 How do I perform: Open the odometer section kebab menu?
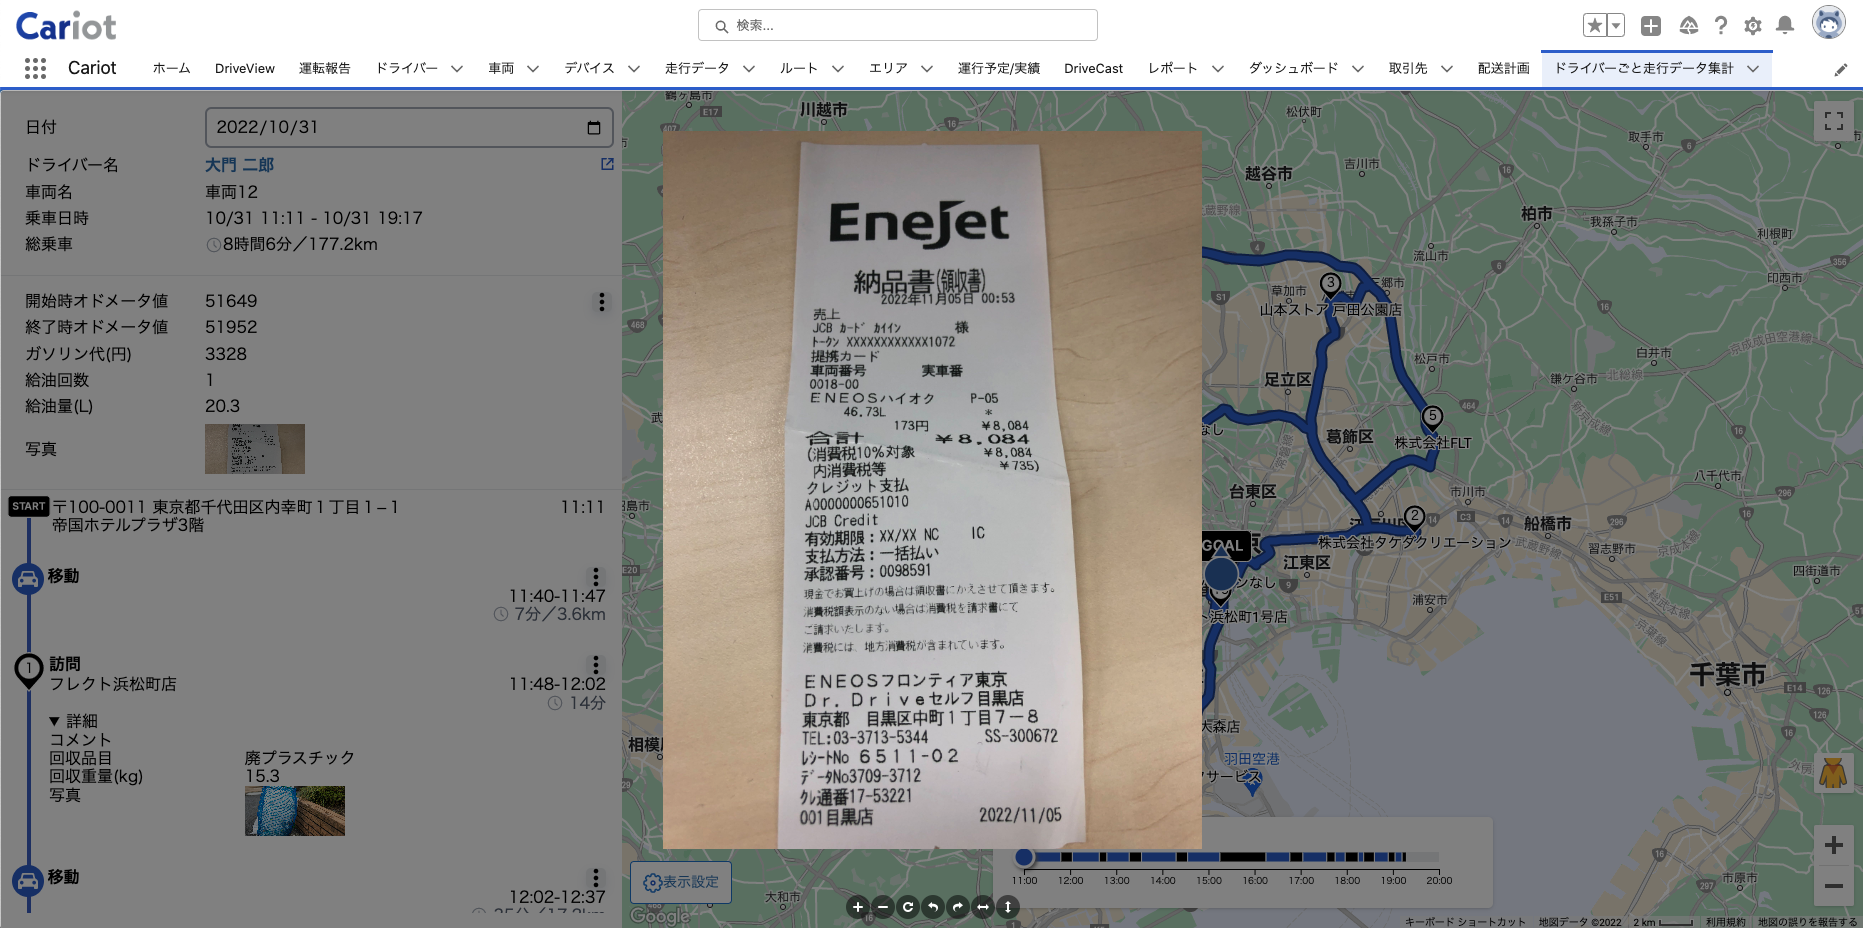(601, 302)
